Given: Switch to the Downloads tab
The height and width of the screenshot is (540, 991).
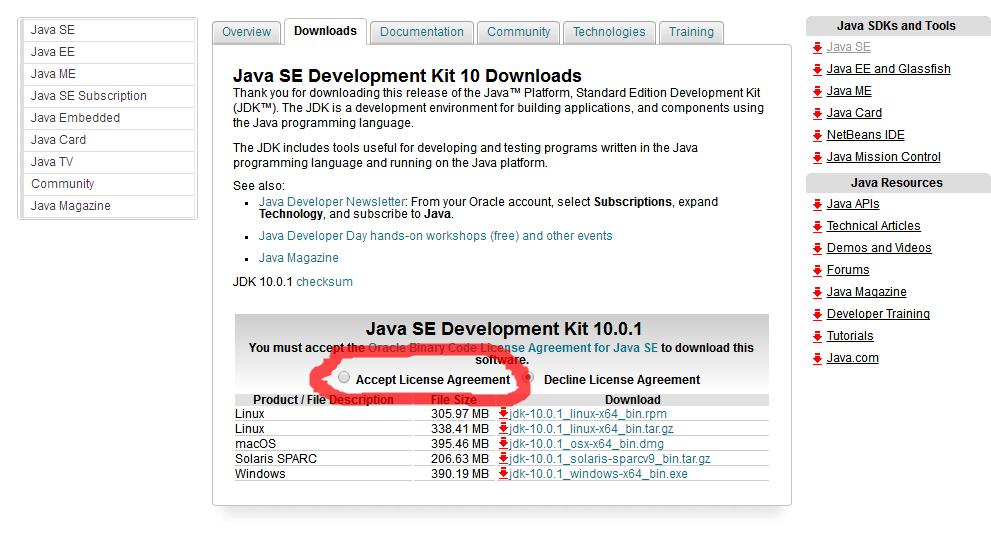Looking at the screenshot, I should click(x=325, y=31).
